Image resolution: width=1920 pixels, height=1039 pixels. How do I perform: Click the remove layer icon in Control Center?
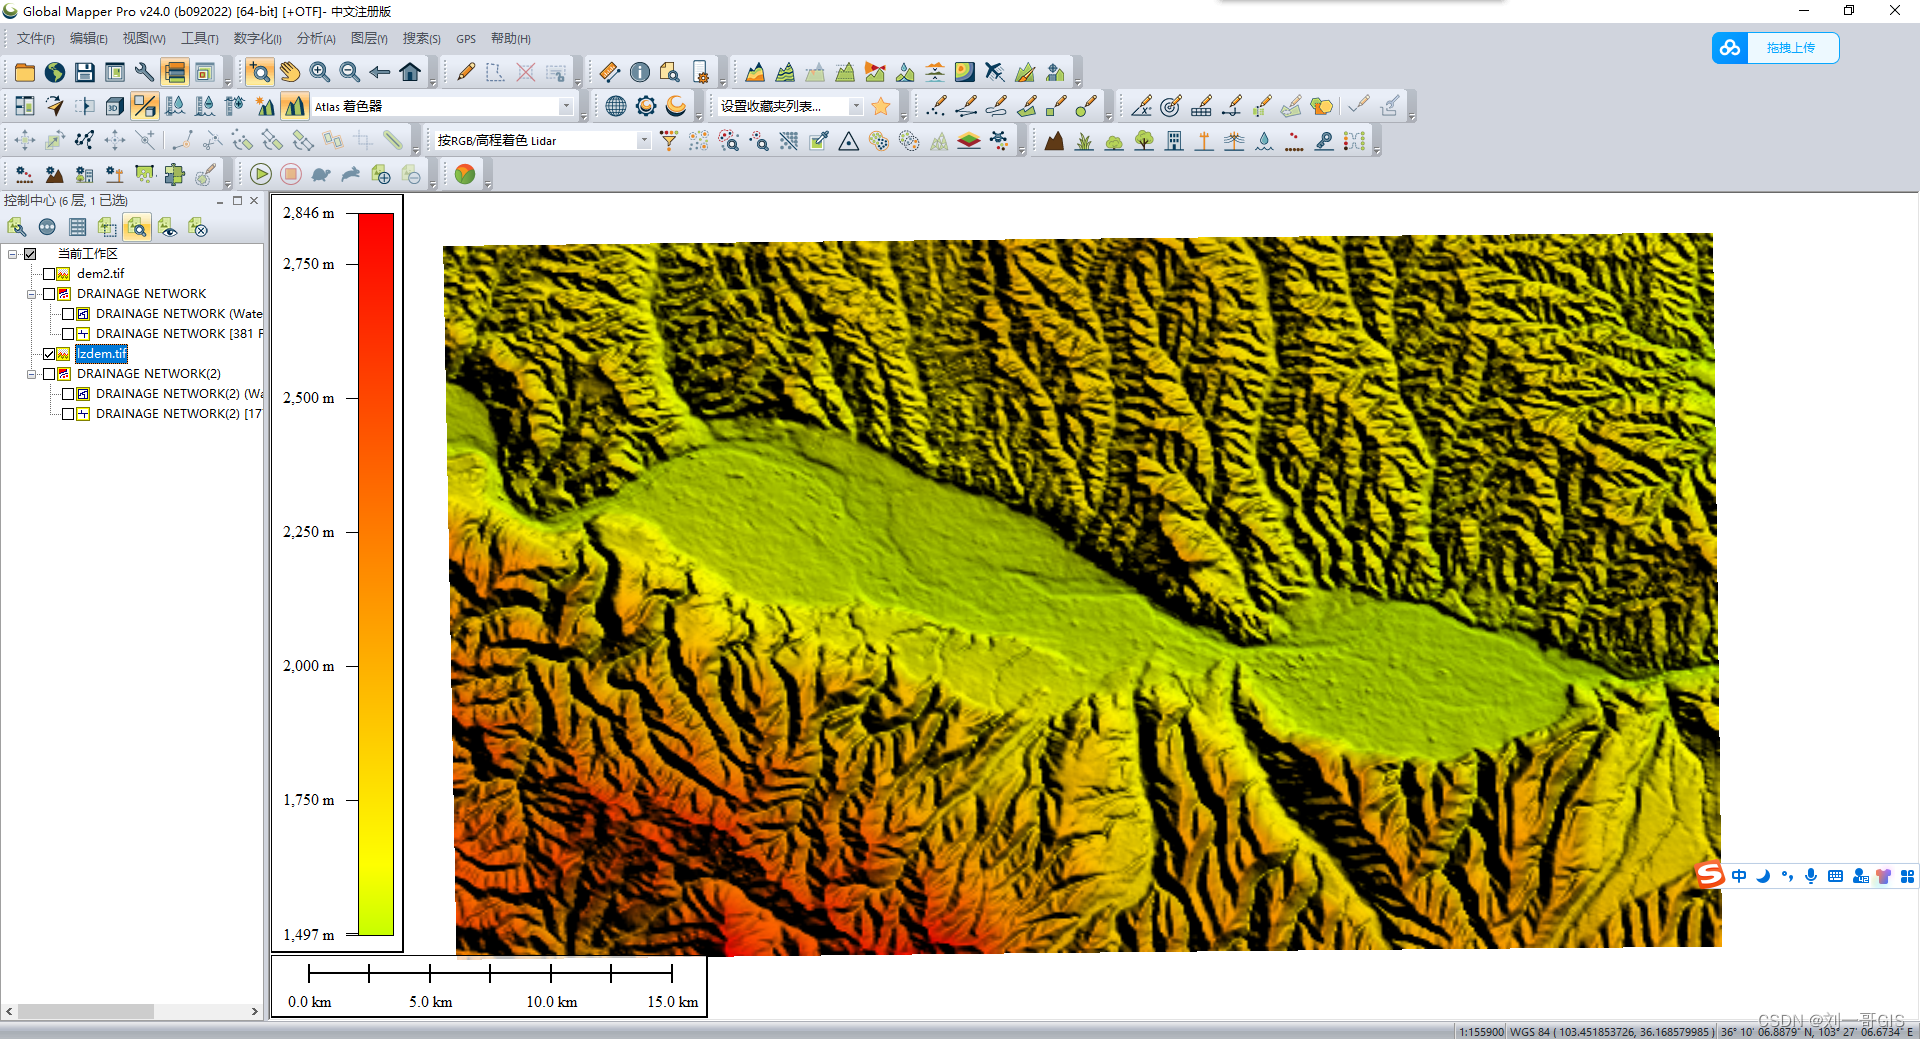[x=197, y=228]
